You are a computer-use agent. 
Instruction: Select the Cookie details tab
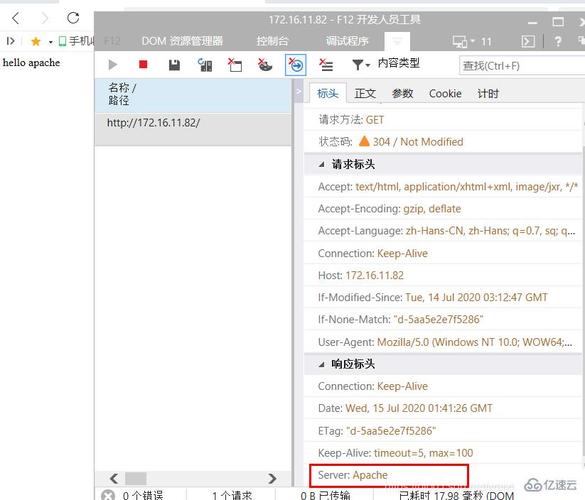tap(445, 93)
